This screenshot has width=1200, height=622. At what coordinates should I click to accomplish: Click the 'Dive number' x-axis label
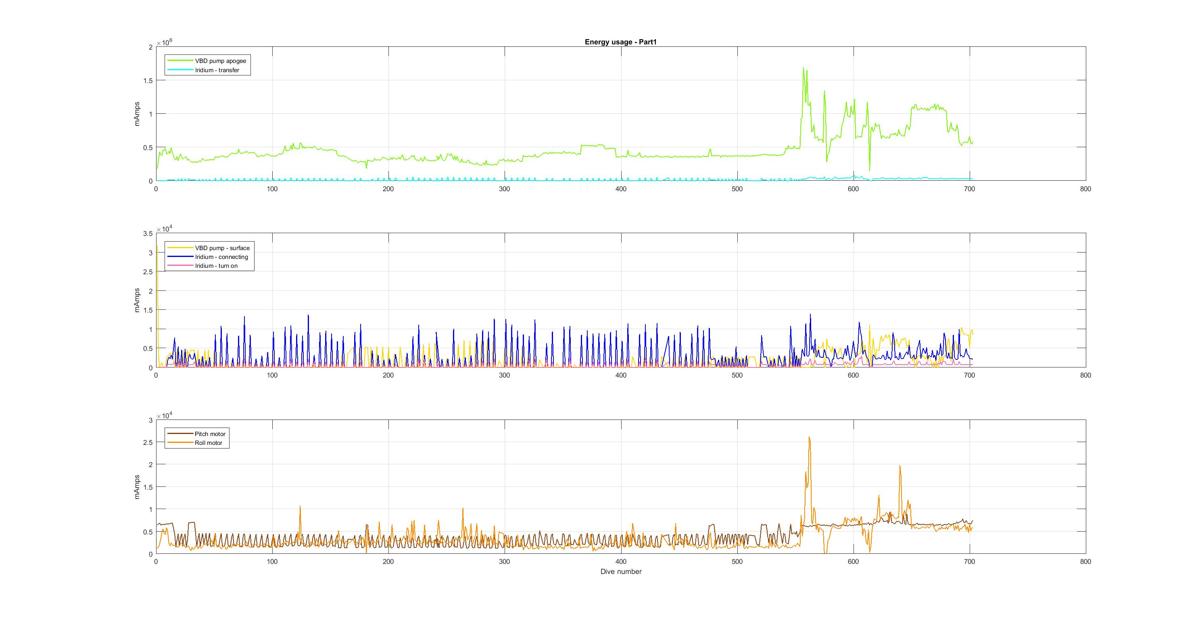pyautogui.click(x=620, y=572)
